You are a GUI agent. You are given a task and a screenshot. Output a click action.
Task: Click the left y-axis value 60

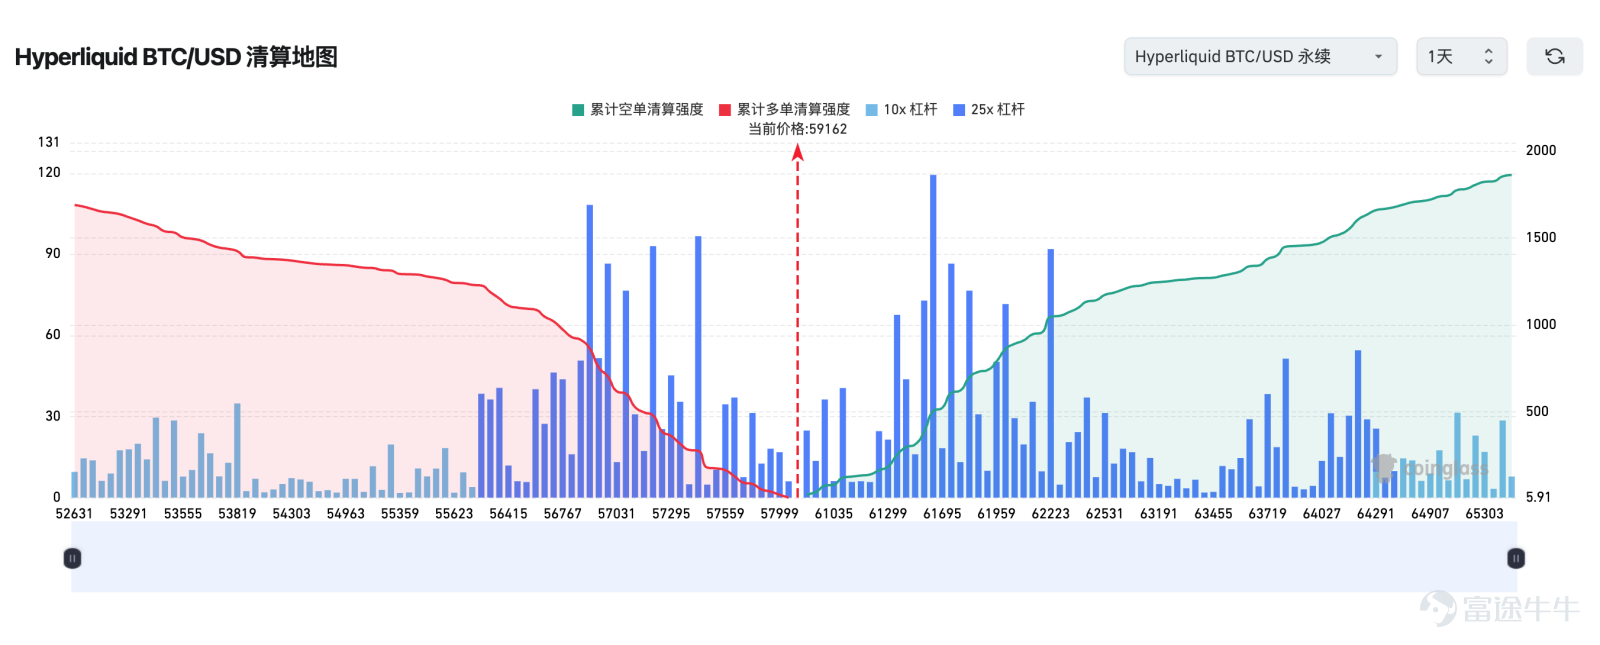tap(53, 334)
